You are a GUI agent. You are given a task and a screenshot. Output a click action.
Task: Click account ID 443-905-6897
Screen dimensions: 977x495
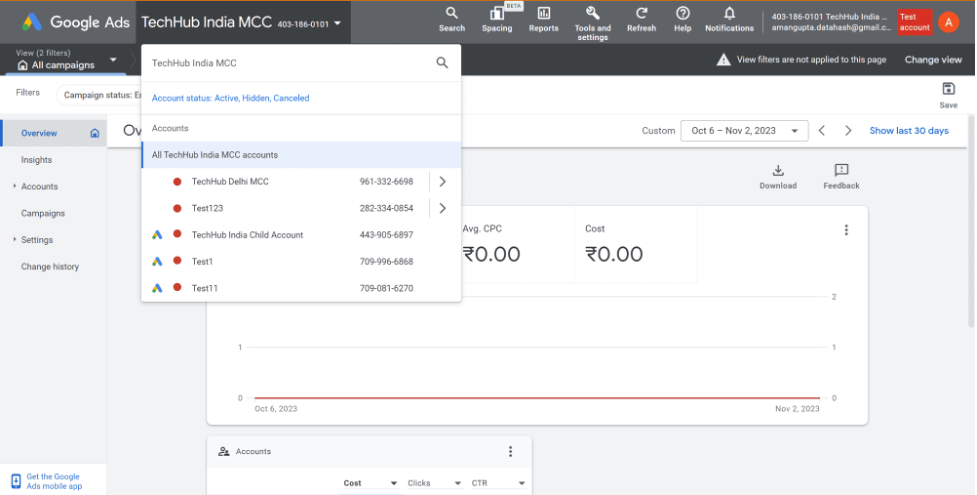point(386,234)
